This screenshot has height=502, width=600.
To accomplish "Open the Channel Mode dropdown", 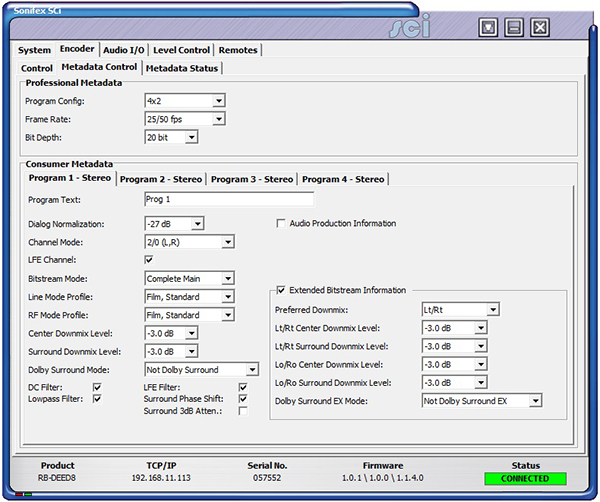I will pos(190,242).
